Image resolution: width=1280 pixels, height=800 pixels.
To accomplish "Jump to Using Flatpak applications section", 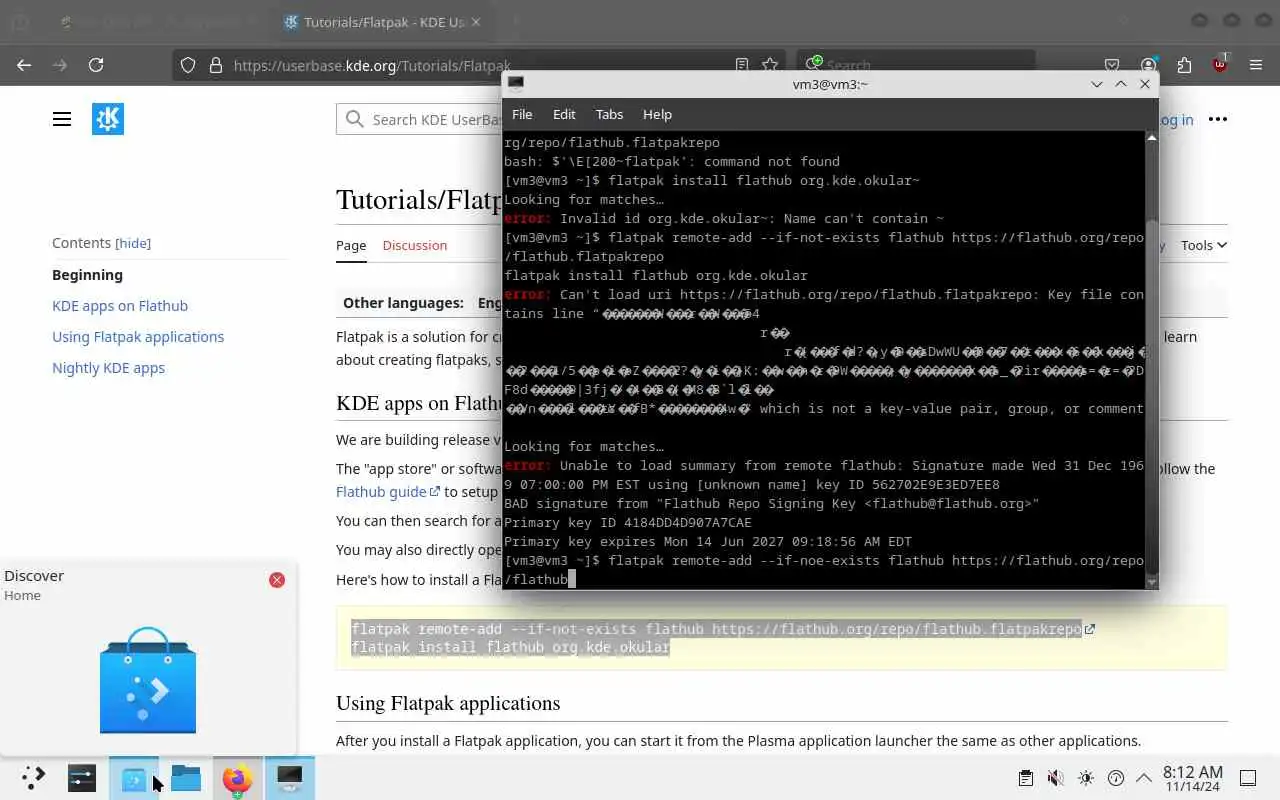I will pos(138,337).
